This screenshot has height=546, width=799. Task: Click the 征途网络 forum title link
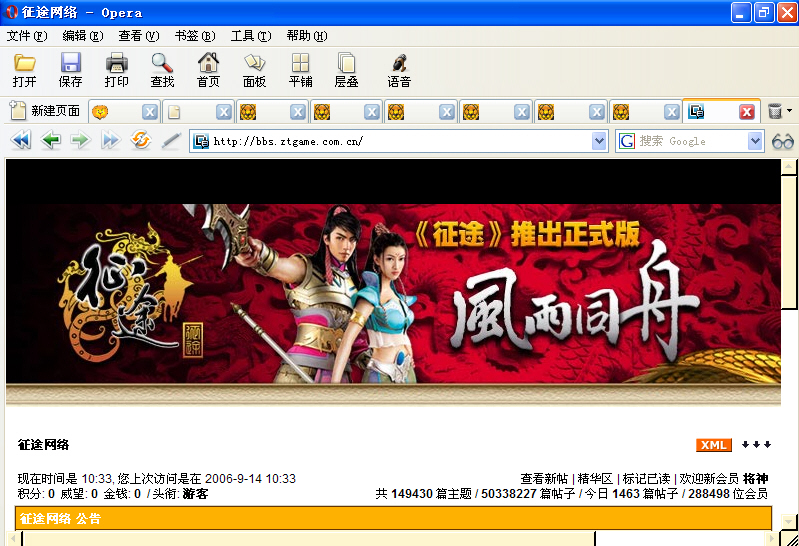pyautogui.click(x=43, y=445)
